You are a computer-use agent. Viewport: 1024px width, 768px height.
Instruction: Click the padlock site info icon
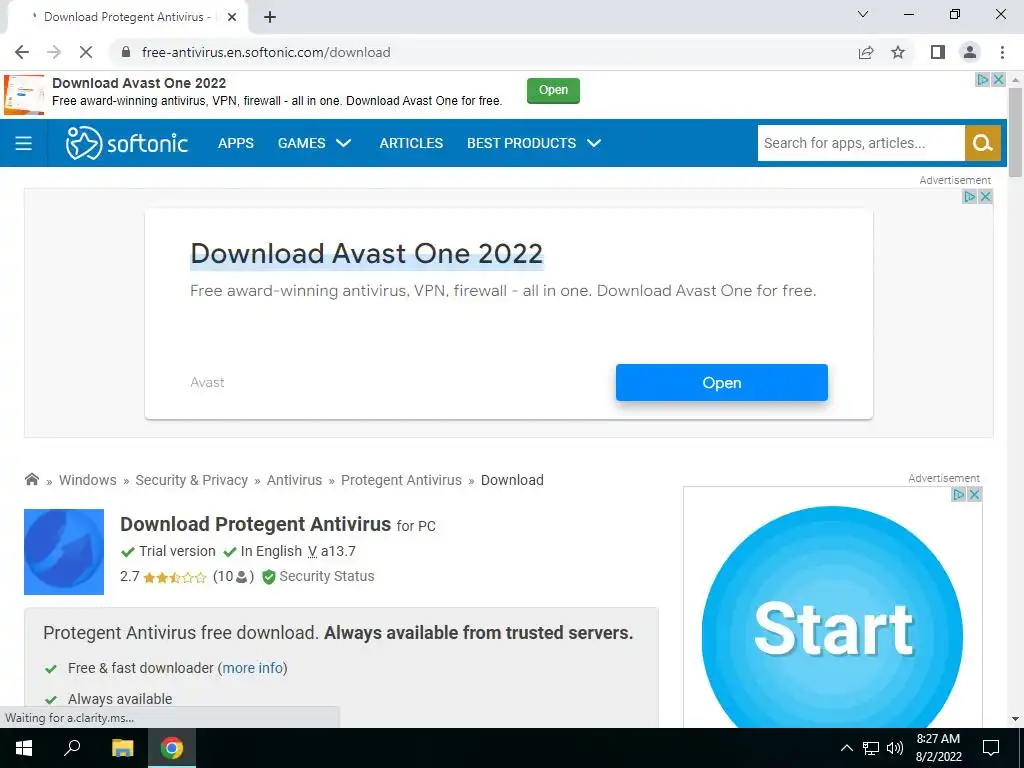pos(126,52)
